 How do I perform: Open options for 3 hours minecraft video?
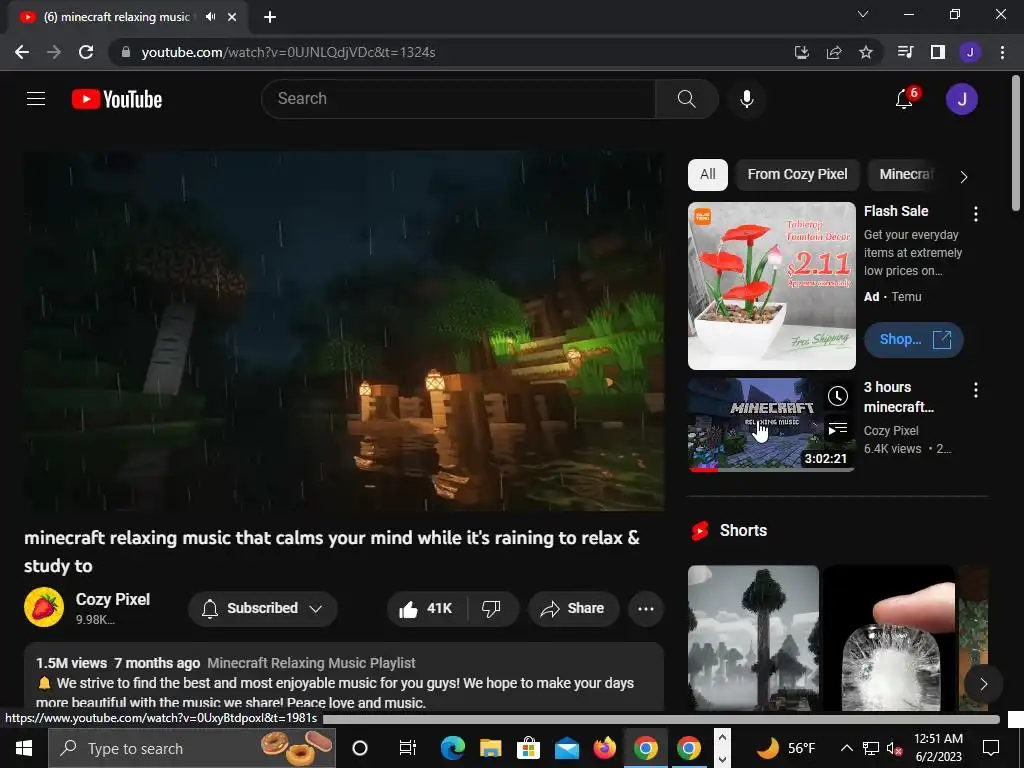click(976, 391)
